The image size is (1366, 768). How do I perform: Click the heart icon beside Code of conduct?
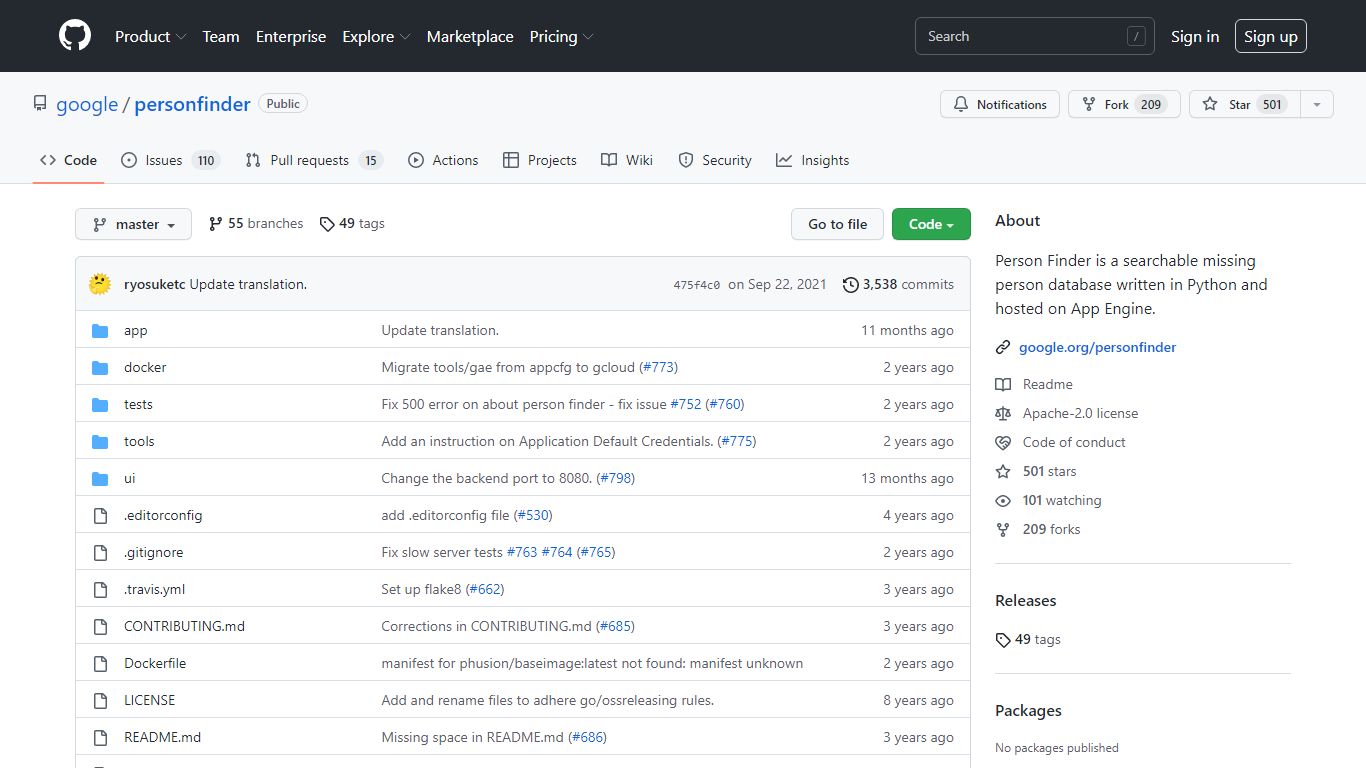click(1003, 442)
